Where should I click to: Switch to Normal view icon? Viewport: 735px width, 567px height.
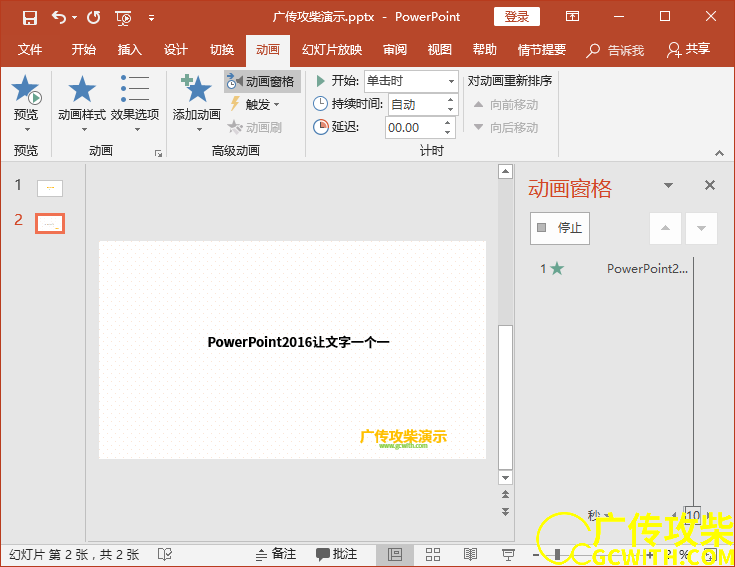(x=395, y=555)
